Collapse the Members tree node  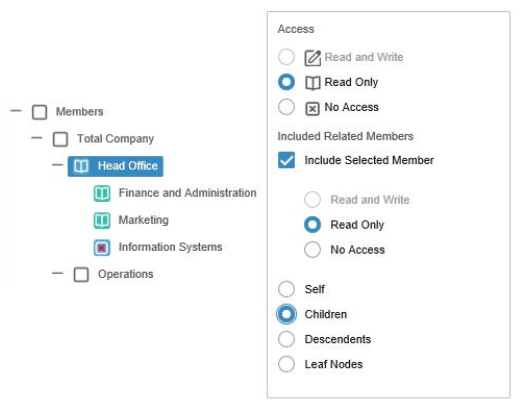pyautogui.click(x=16, y=111)
